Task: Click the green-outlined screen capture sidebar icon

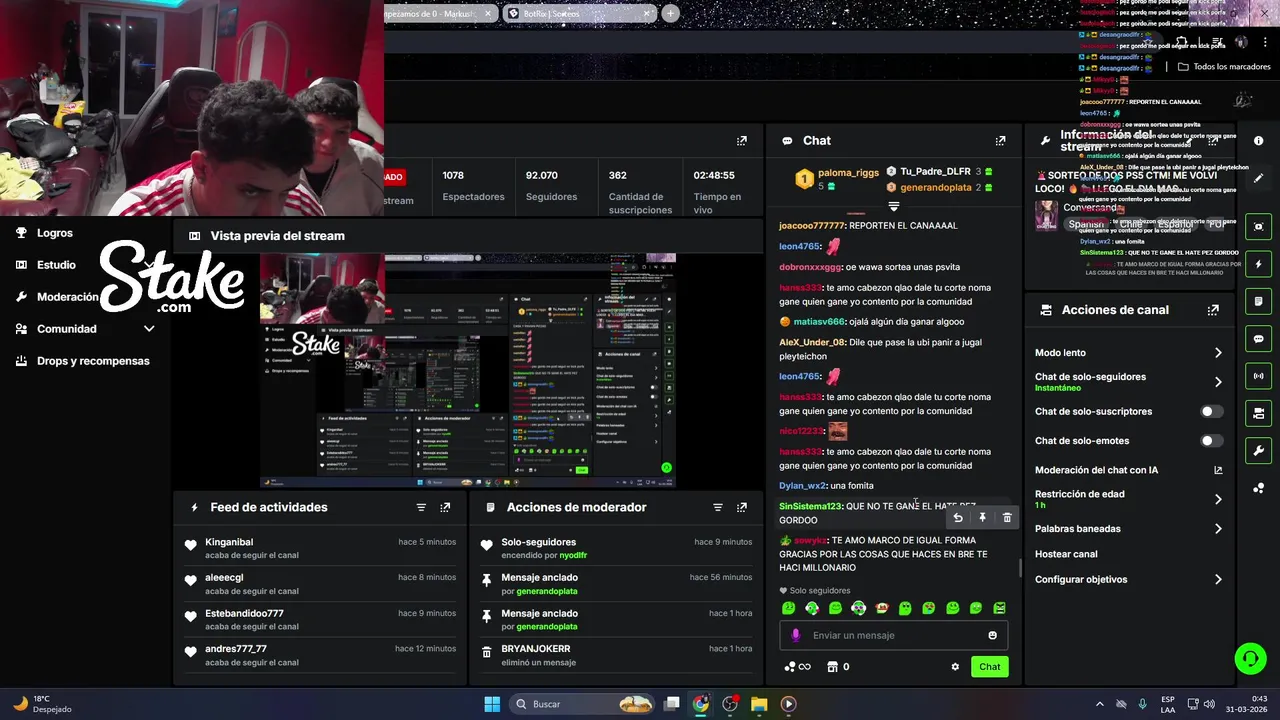Action: (1258, 227)
